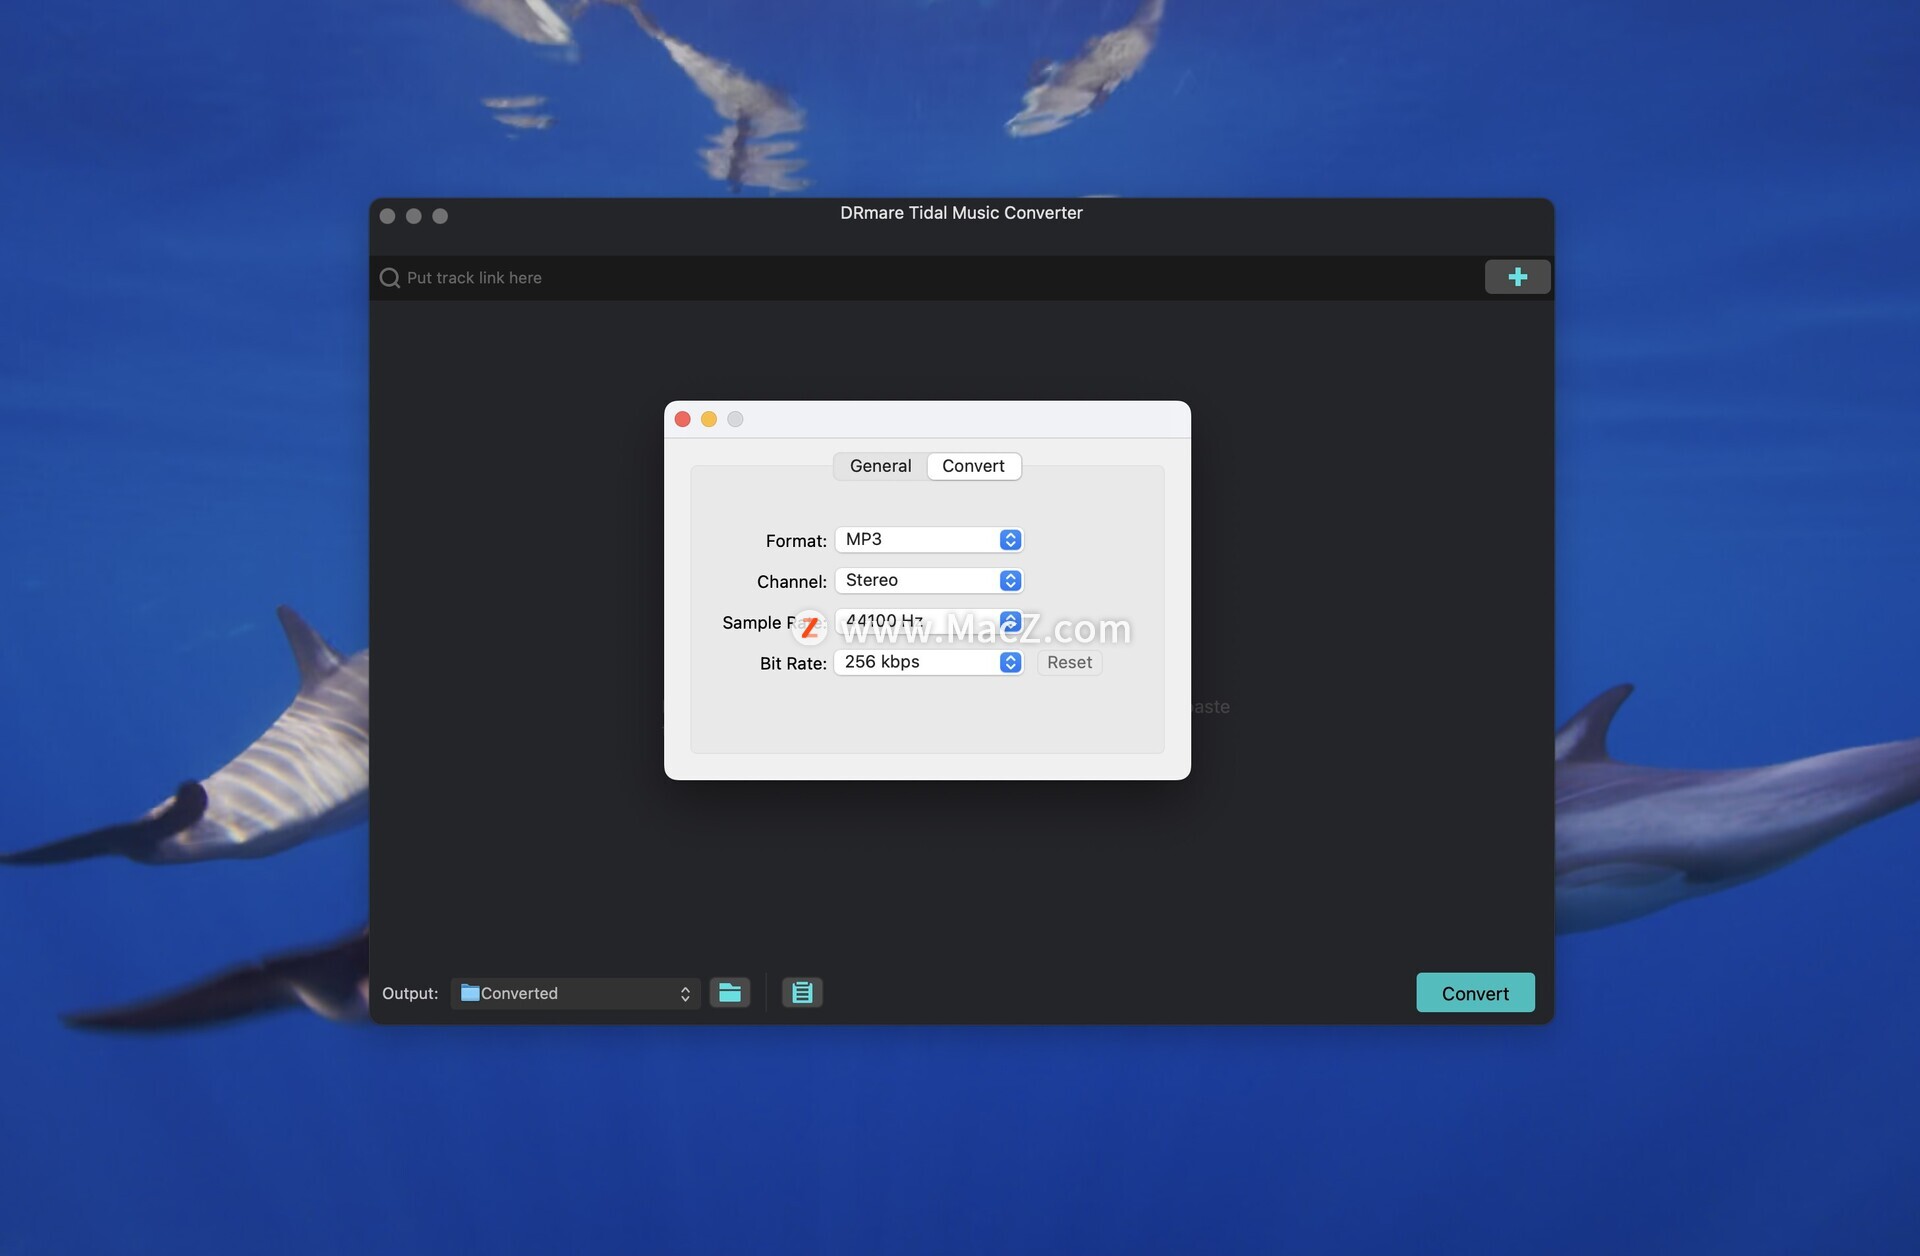
Task: Click the Reset button
Action: pos(1069,663)
